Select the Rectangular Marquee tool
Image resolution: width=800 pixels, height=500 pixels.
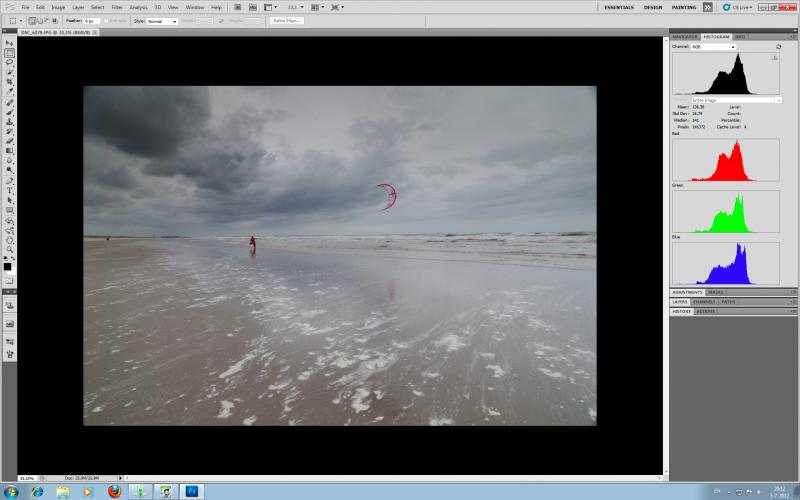[9, 53]
